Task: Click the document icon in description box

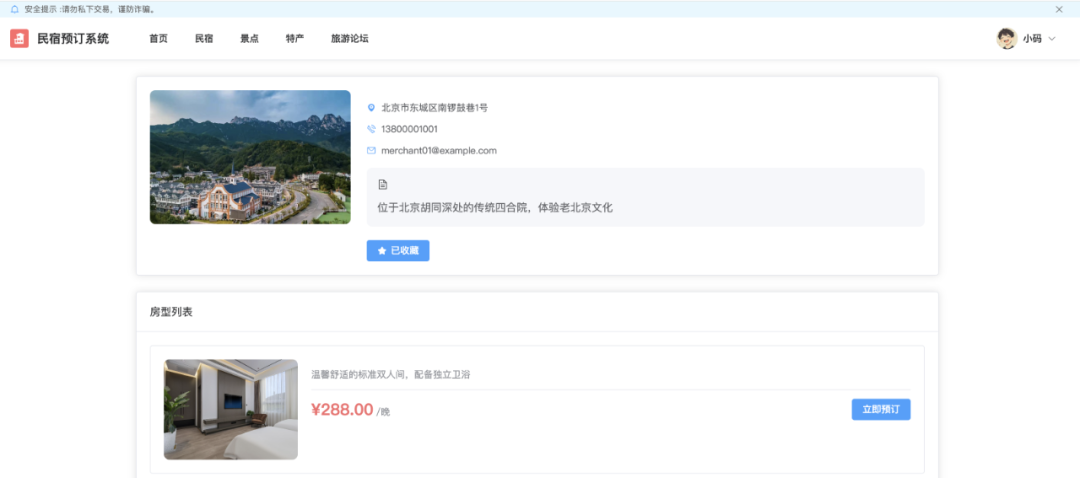Action: click(383, 185)
